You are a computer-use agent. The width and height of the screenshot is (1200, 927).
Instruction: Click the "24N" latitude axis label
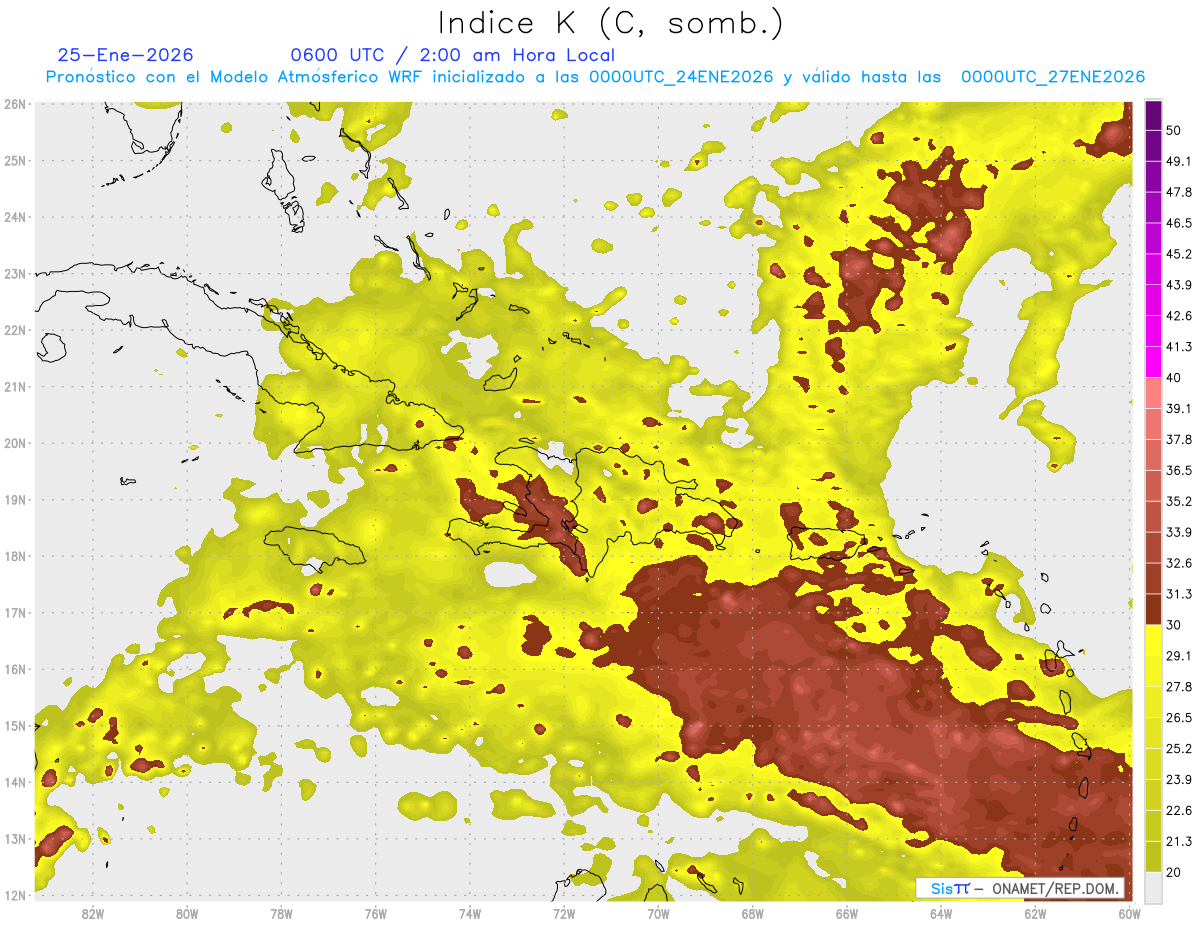coord(15,217)
